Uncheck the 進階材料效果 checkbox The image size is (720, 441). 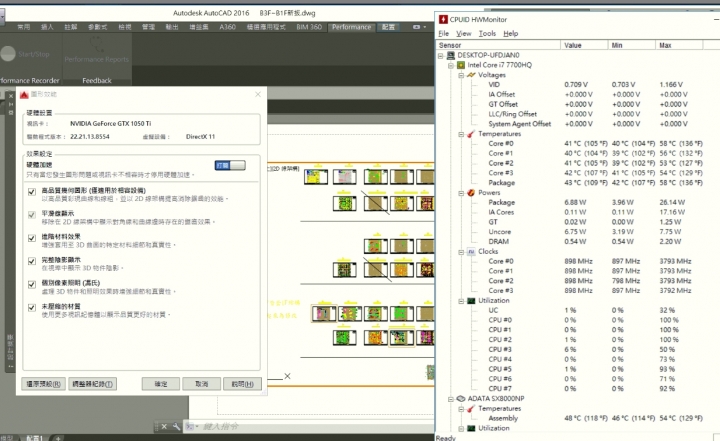click(x=32, y=238)
